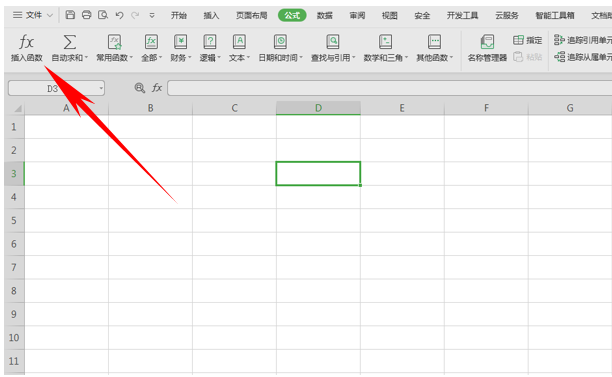Click Trace Precedents (追踪引用单元格)

[x=583, y=40]
